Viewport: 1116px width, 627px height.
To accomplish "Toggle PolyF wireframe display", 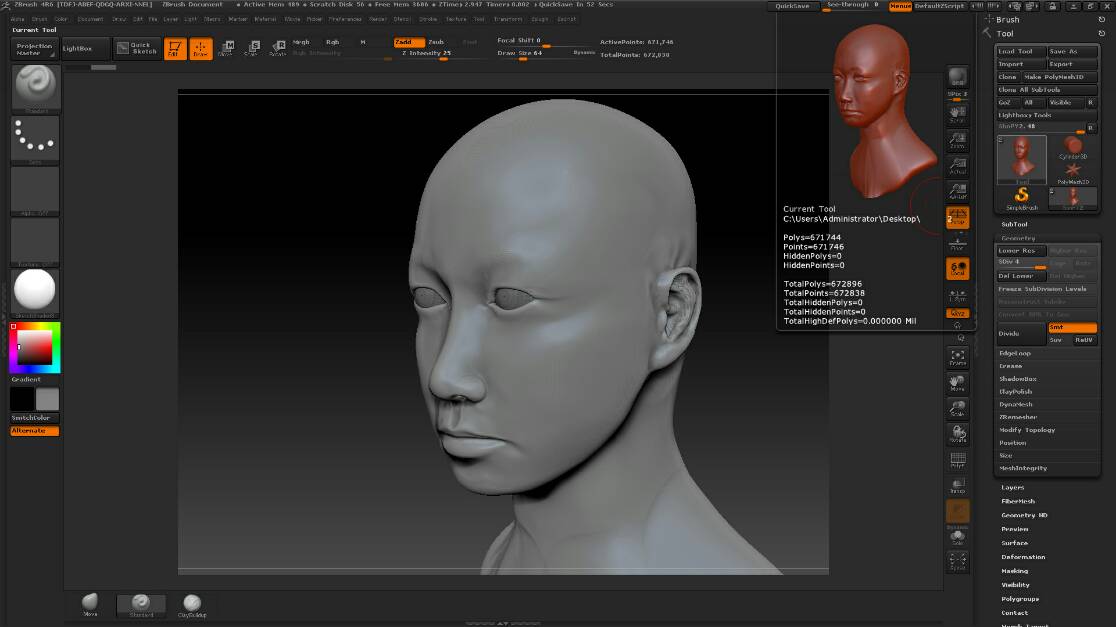I will 957,460.
